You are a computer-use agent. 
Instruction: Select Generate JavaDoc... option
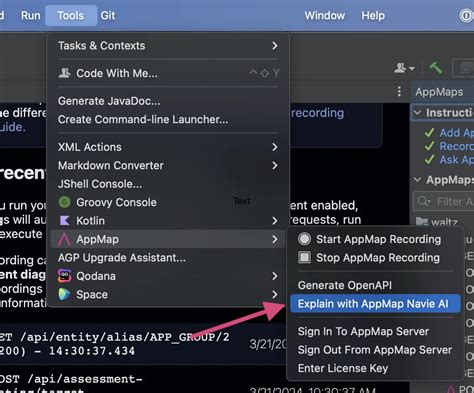click(168, 101)
